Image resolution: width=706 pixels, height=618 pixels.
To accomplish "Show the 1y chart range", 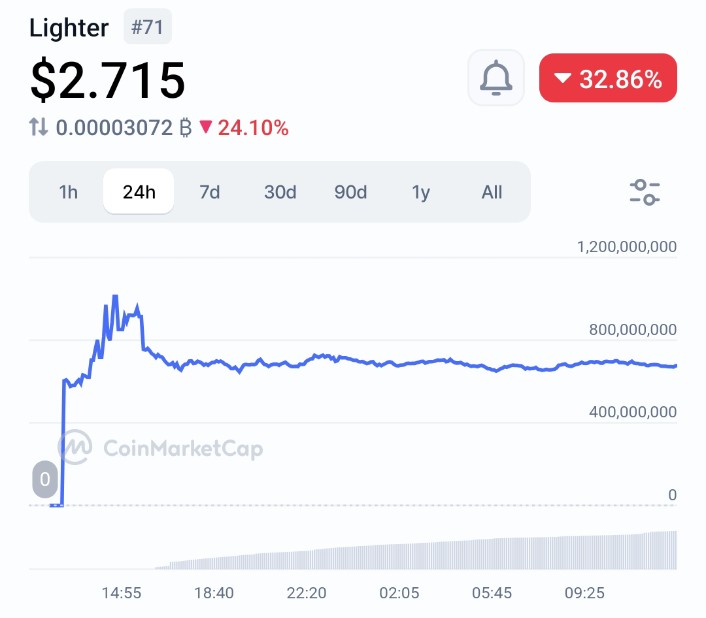I will click(x=421, y=192).
